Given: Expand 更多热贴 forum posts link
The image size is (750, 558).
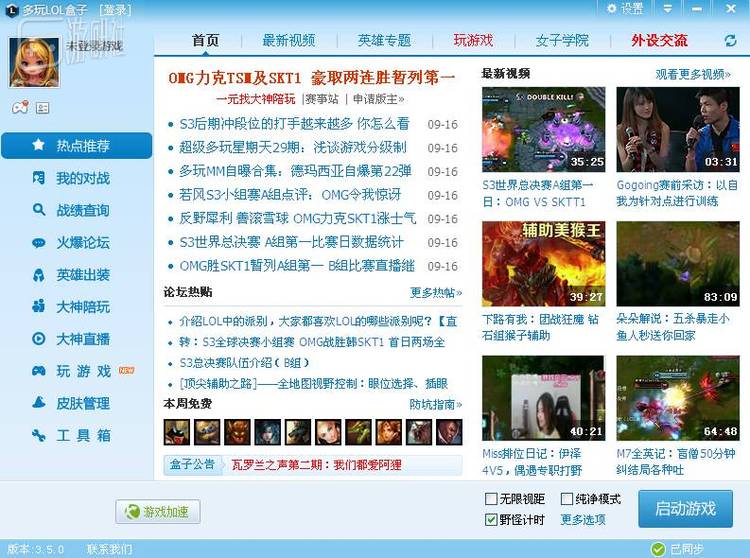Looking at the screenshot, I should [436, 293].
